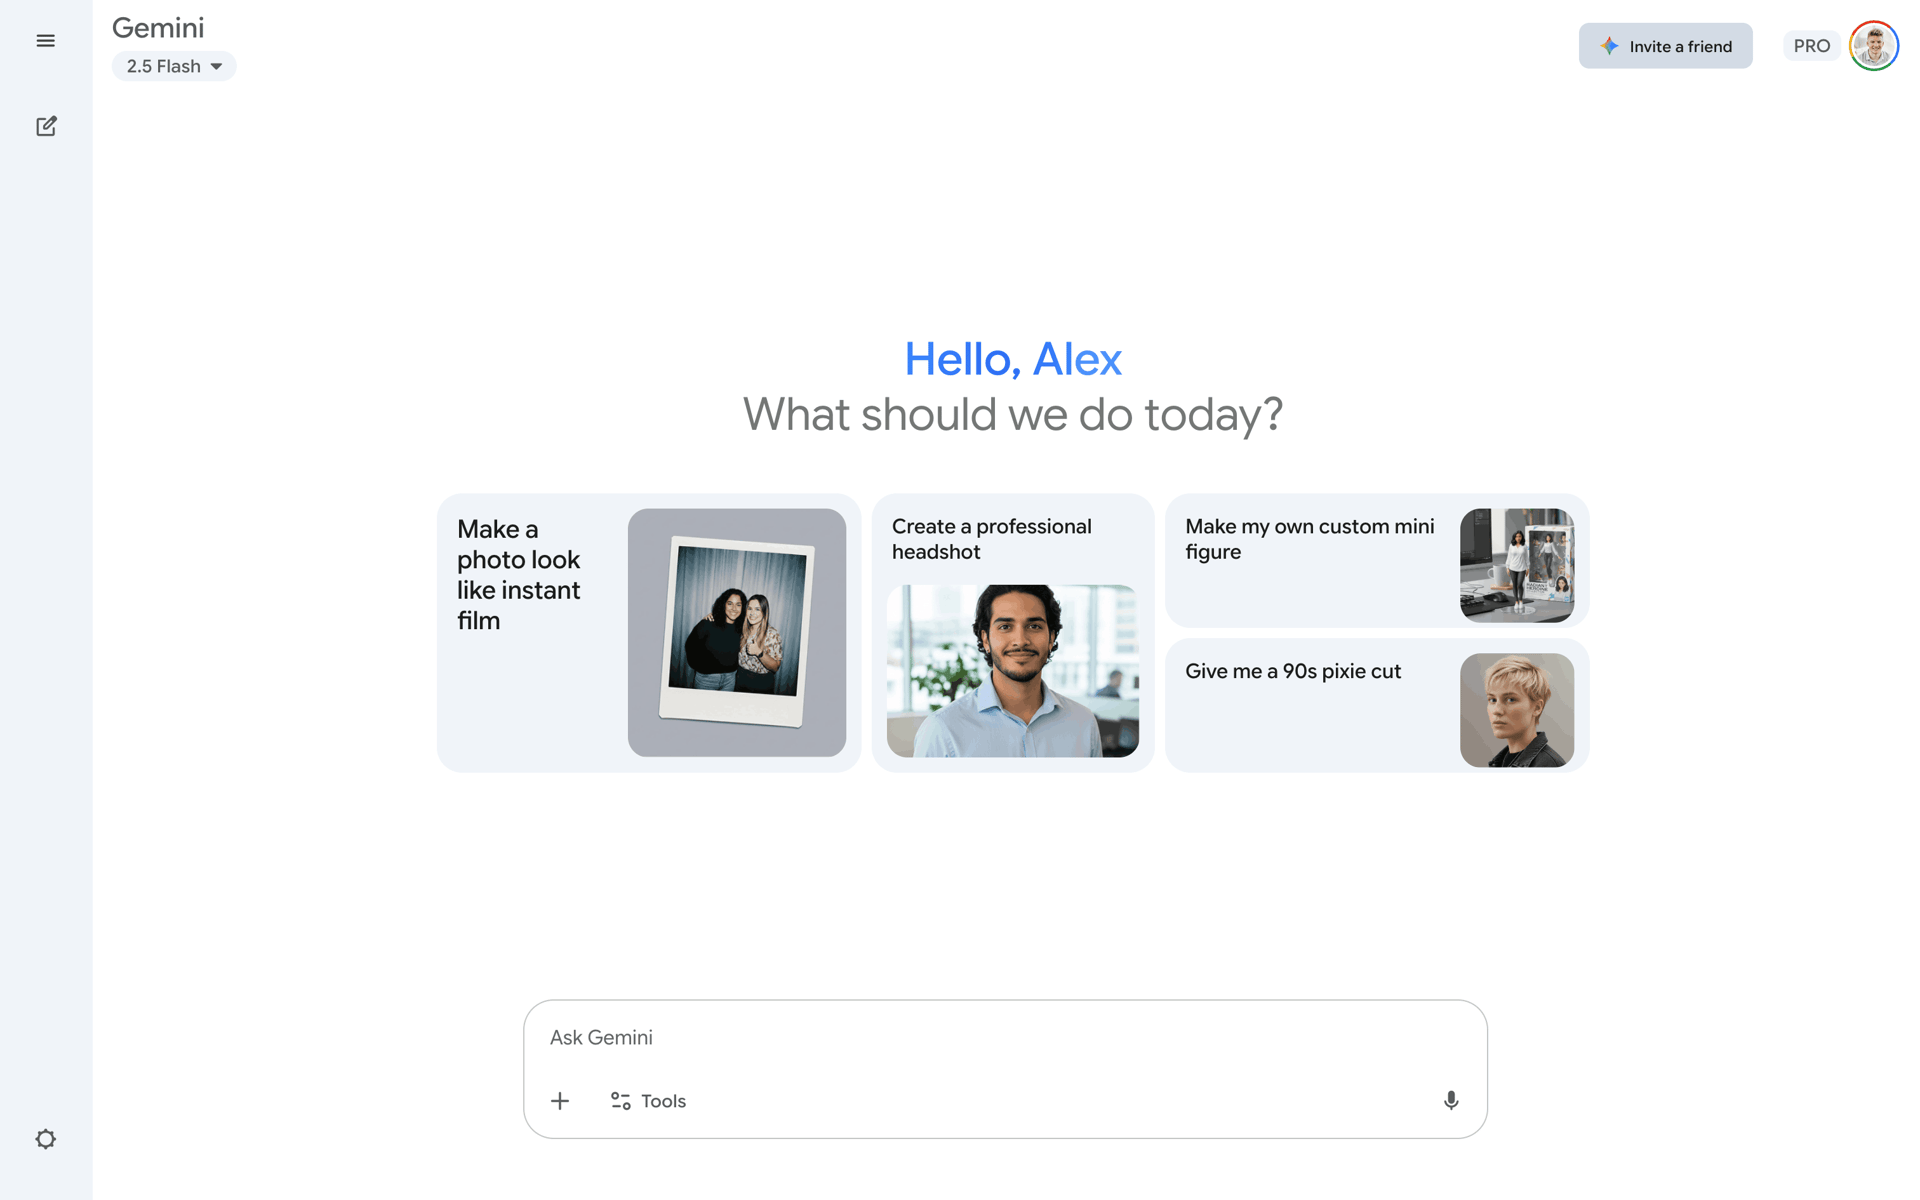Choose the "Make my own custom mini figure" card
This screenshot has width=1920, height=1200.
click(1377, 561)
